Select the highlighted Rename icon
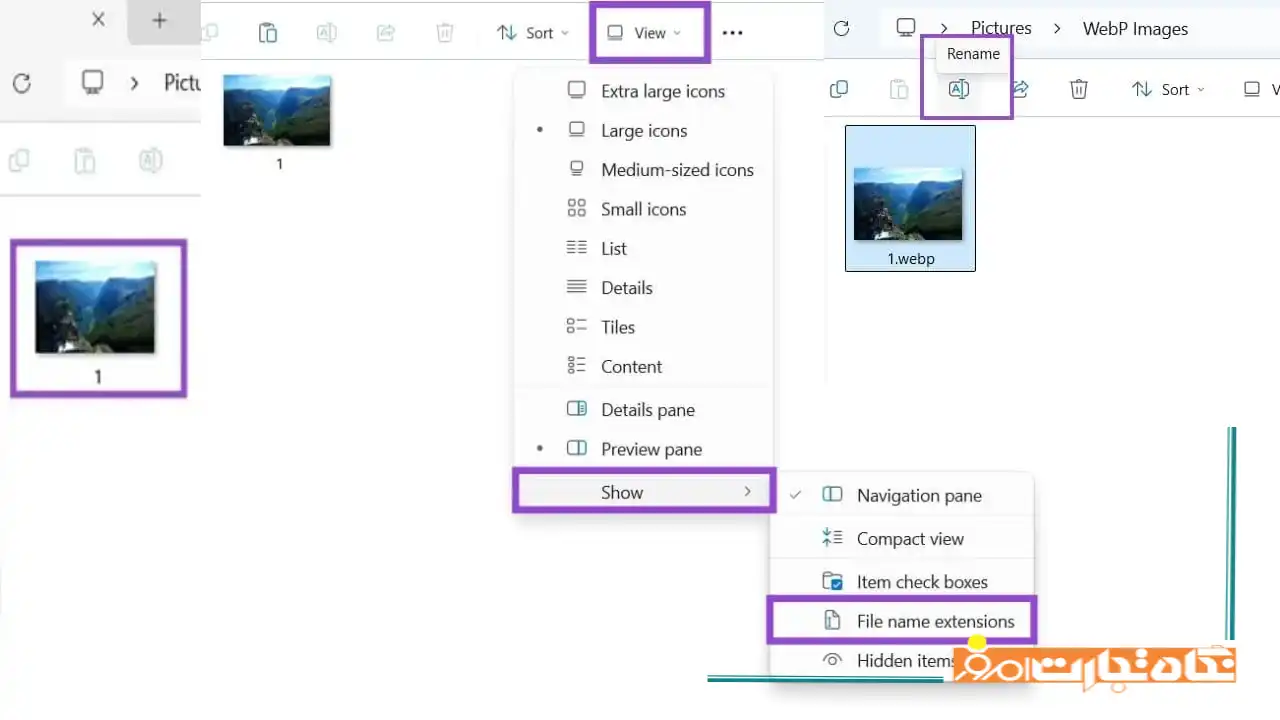The height and width of the screenshot is (720, 1280). tap(958, 89)
